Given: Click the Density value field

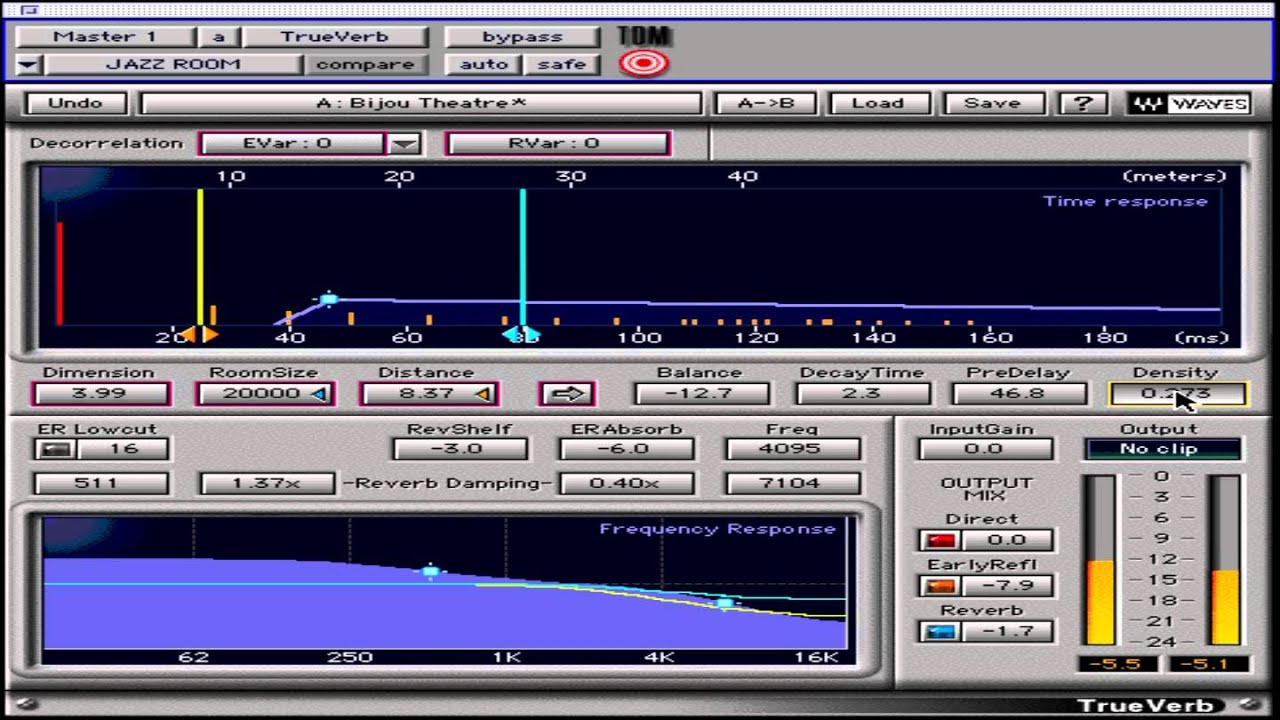Looking at the screenshot, I should [1178, 394].
